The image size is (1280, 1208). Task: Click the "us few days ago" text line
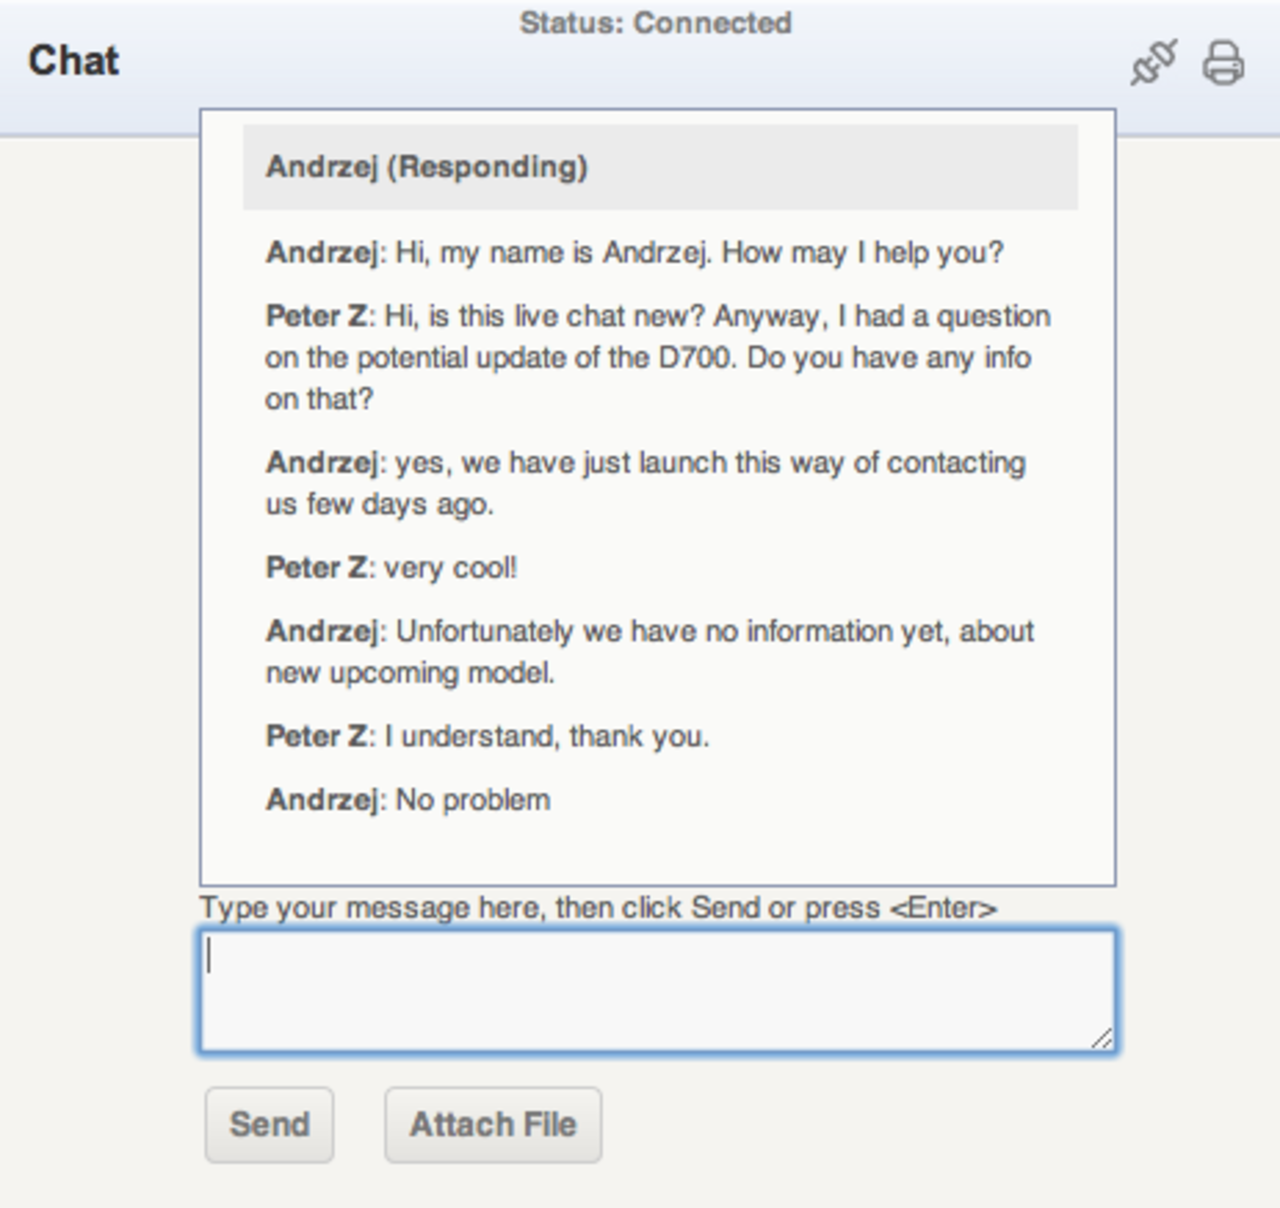[x=379, y=504]
